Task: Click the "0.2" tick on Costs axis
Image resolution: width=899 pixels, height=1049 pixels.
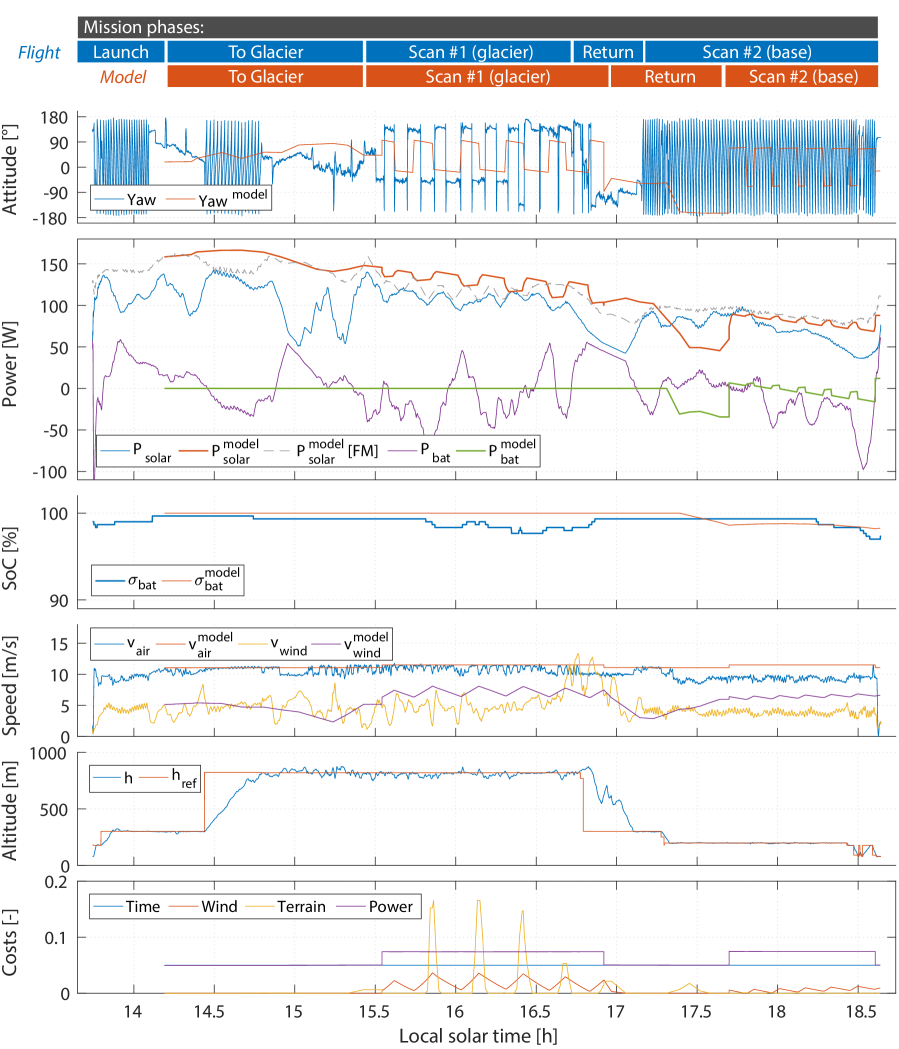Action: pos(56,882)
